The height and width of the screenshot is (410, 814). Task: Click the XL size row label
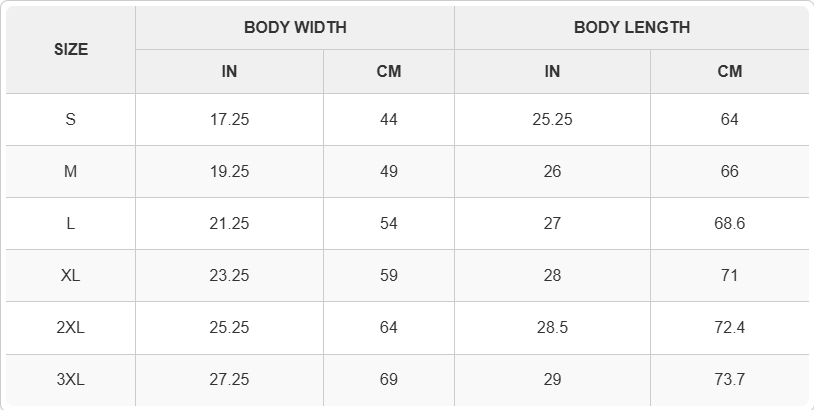(x=71, y=275)
